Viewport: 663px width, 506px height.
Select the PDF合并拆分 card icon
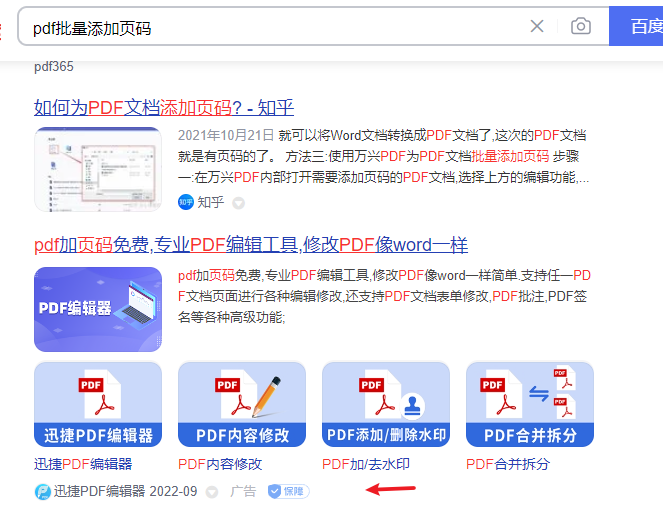pyautogui.click(x=530, y=404)
